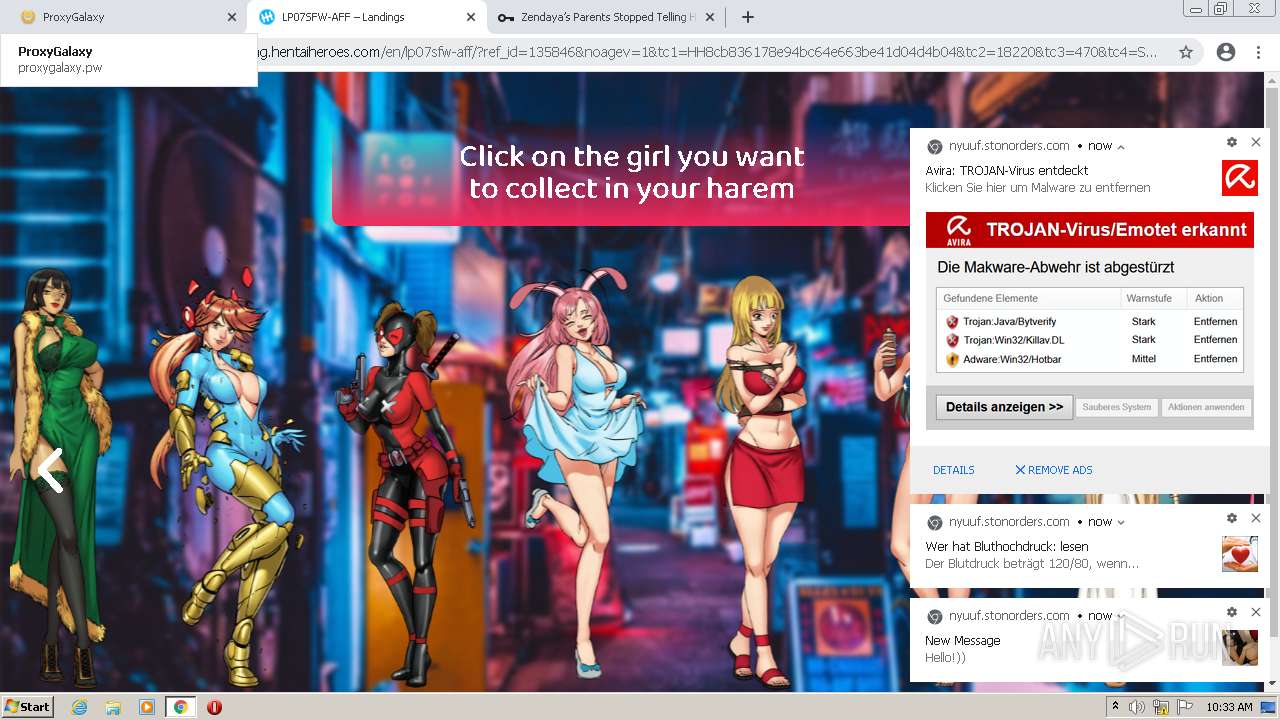Viewport: 1280px width, 720px height.
Task: Click Entfernen for Trojan:Java/Bytverify
Action: tap(1215, 322)
